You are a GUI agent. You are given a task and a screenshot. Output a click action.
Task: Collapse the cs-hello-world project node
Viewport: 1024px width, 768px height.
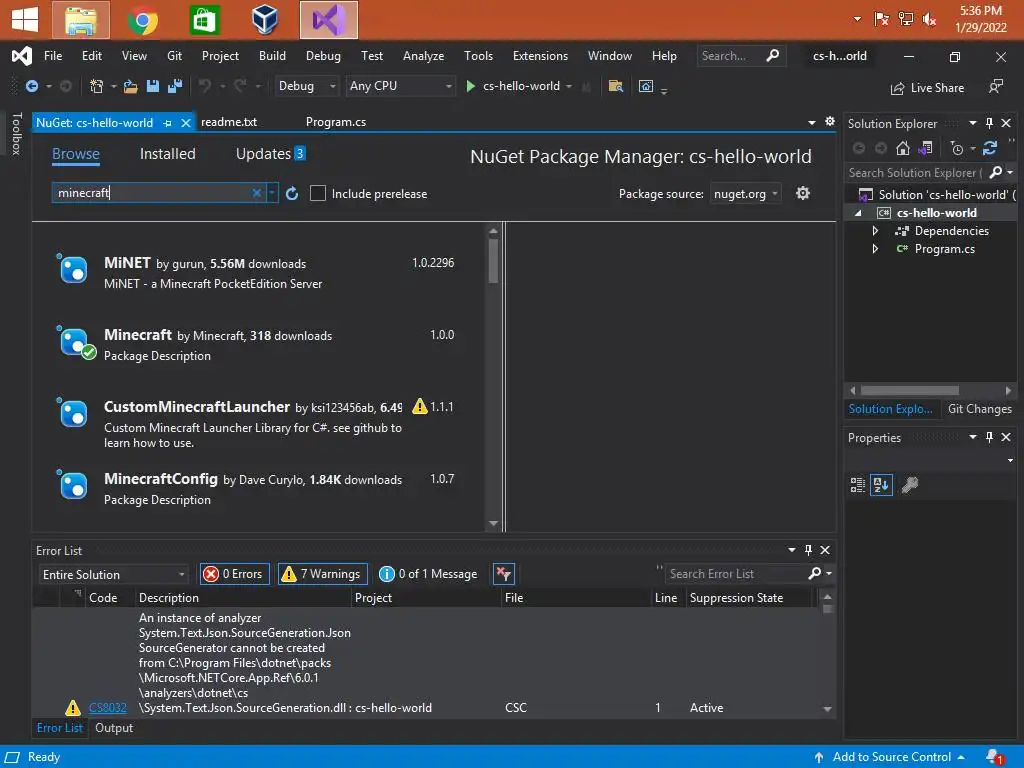pos(858,213)
